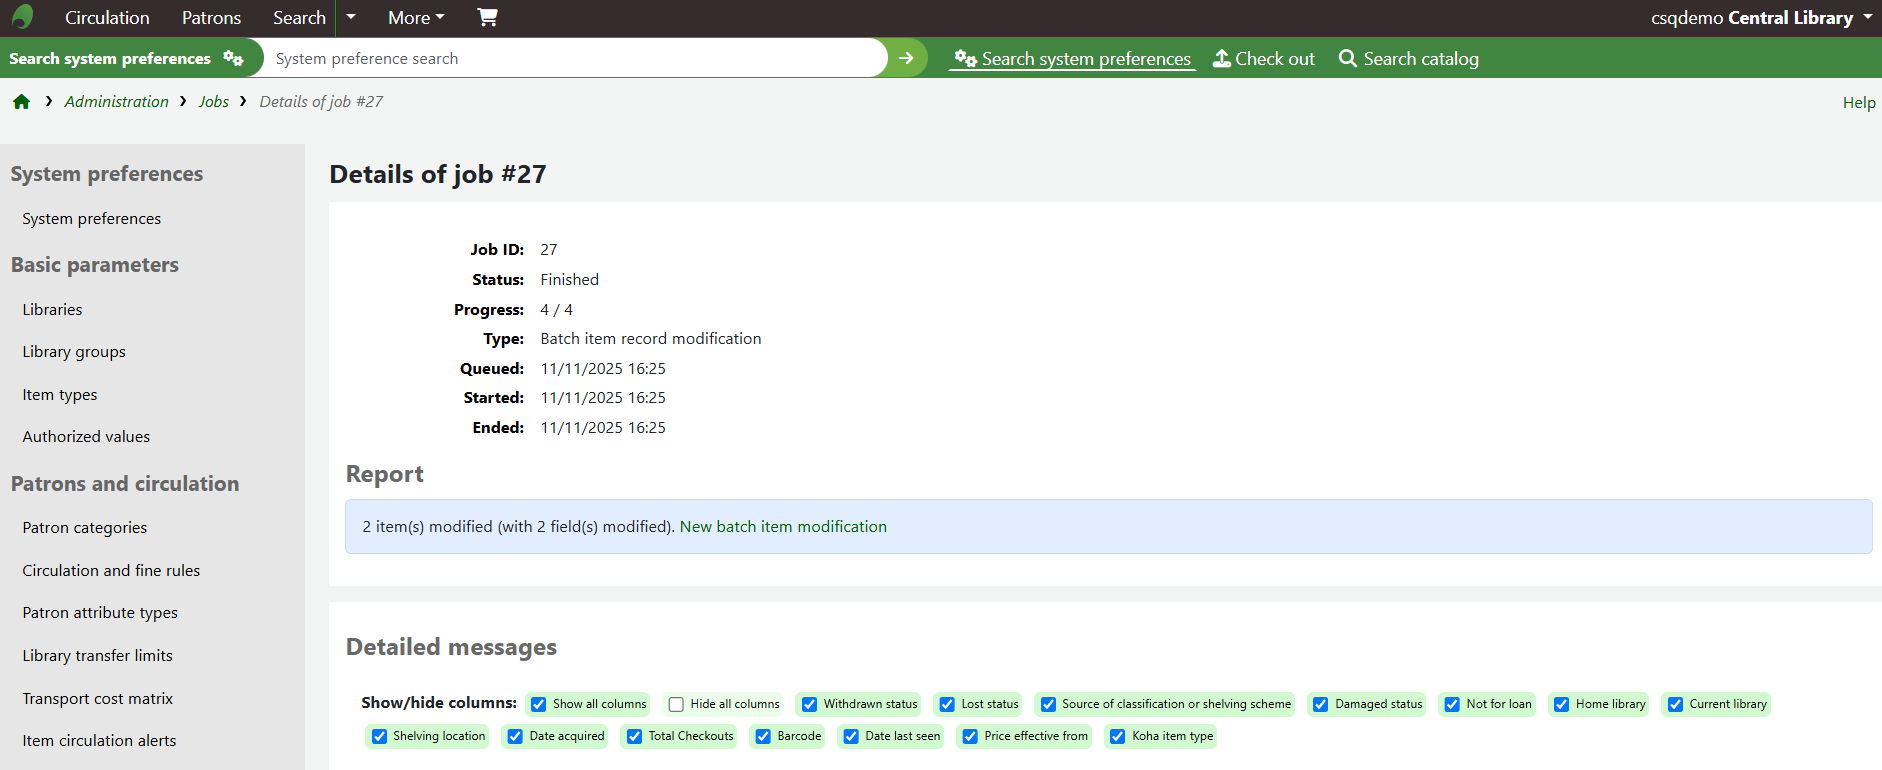This screenshot has height=770, width=1882.
Task: Toggle Shelving location column checkbox
Action: (379, 736)
